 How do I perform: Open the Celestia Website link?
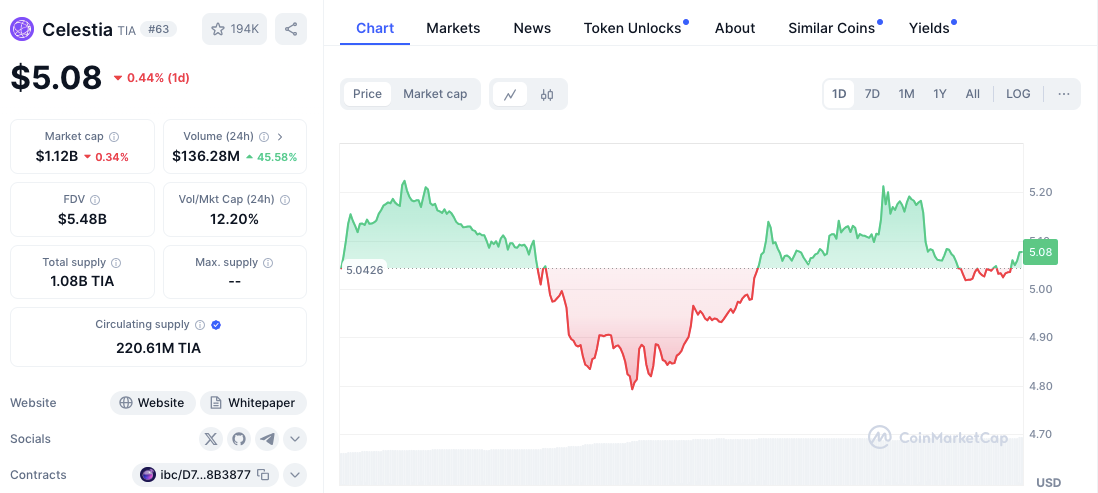pos(153,403)
